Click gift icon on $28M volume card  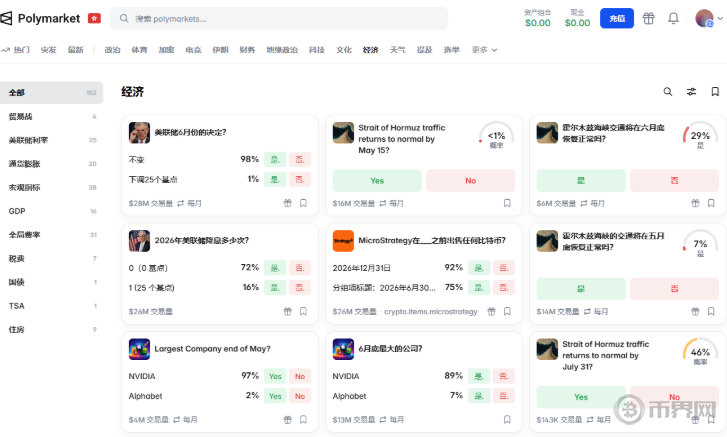point(287,203)
